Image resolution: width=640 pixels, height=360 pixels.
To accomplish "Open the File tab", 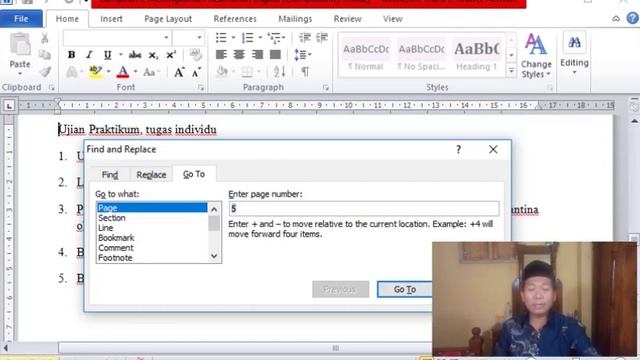I will click(x=21, y=19).
